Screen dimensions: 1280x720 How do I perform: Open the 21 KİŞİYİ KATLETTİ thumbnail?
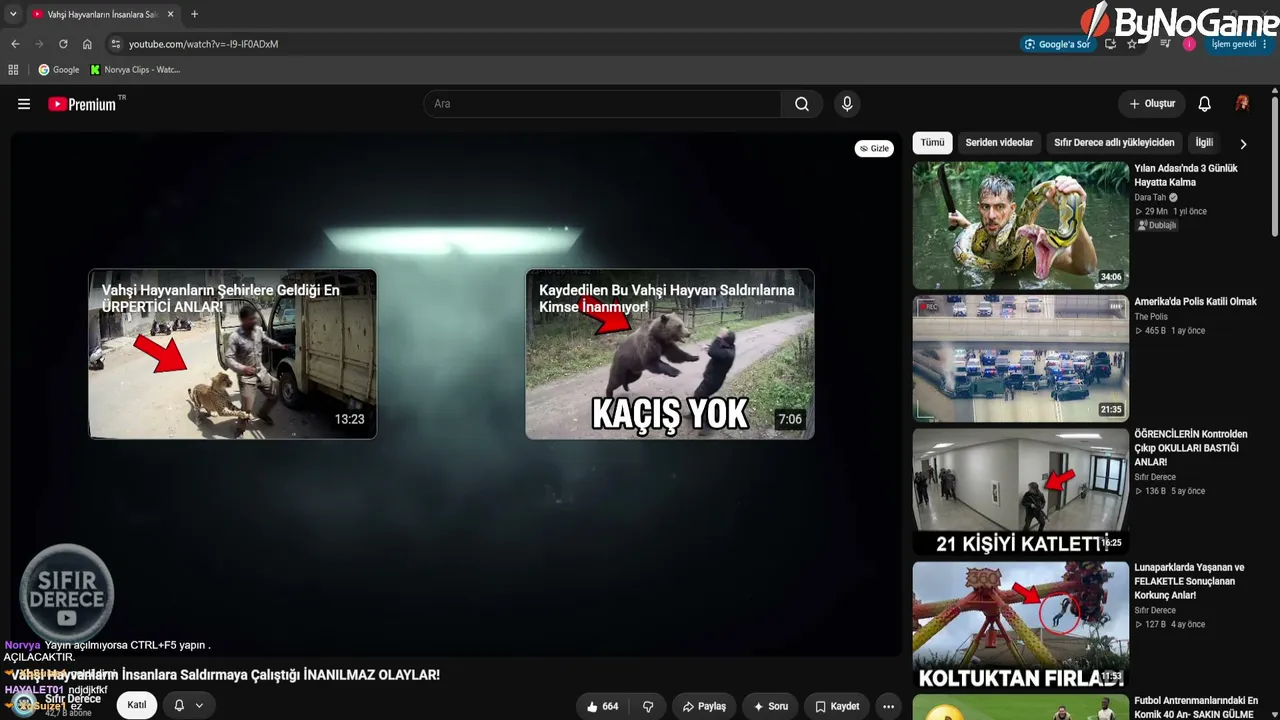pyautogui.click(x=1020, y=491)
